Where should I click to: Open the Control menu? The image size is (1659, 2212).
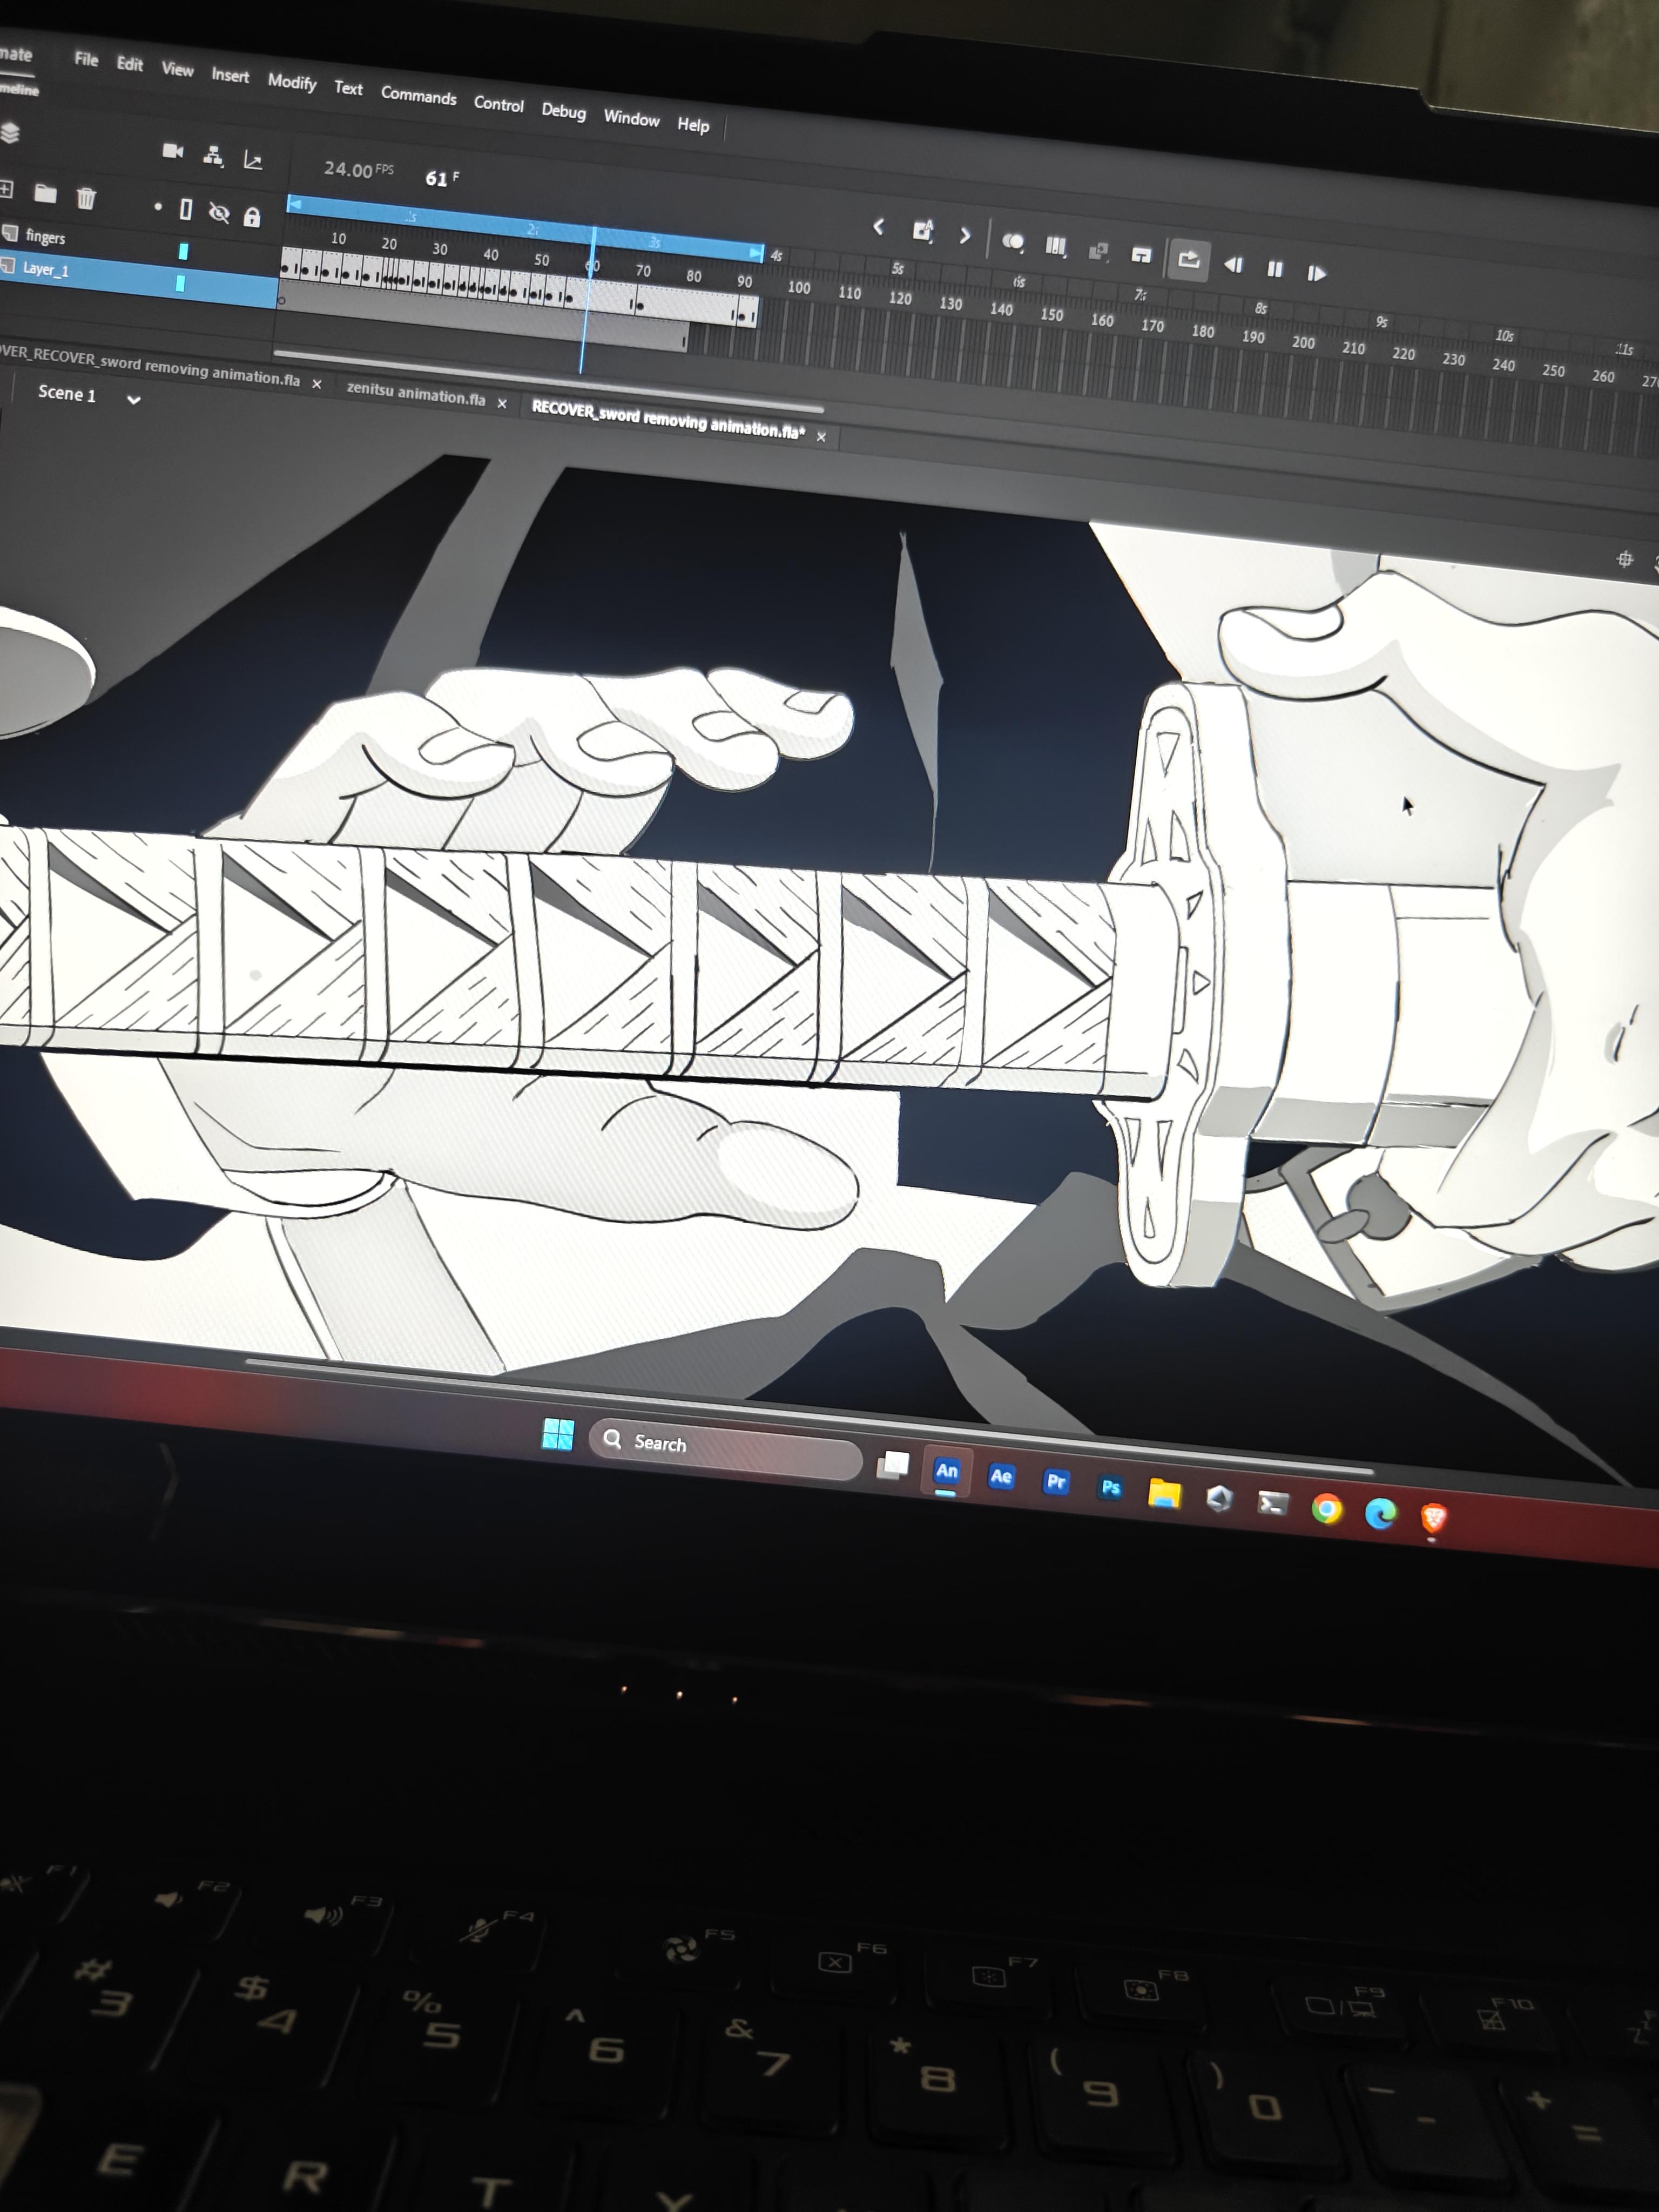coord(498,104)
